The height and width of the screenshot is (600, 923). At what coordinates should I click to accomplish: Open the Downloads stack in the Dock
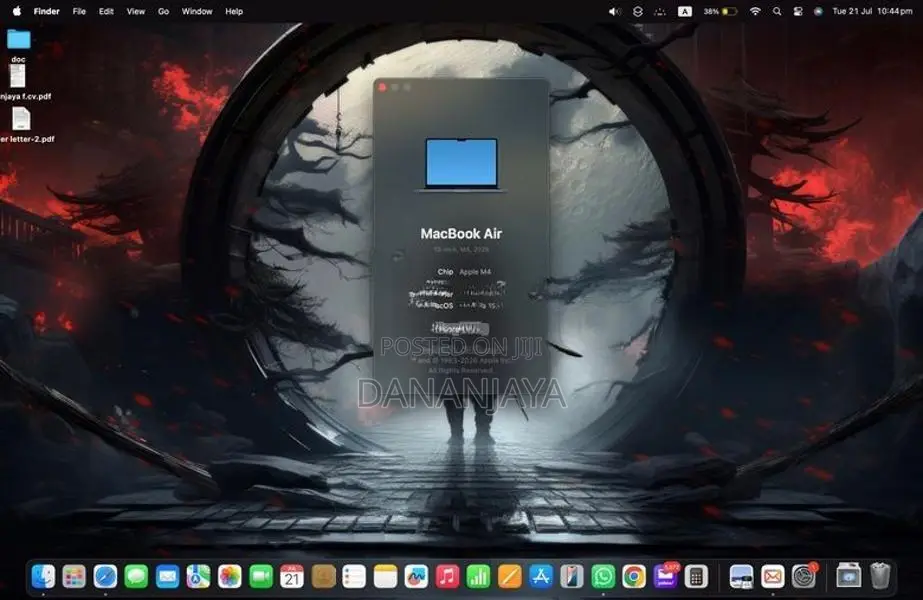(x=848, y=575)
